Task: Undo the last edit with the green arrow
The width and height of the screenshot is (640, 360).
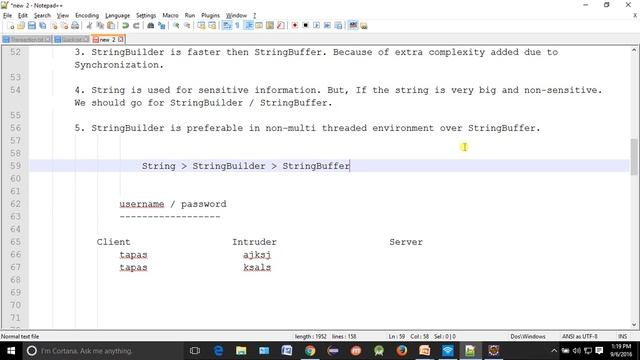Action: 125,26
